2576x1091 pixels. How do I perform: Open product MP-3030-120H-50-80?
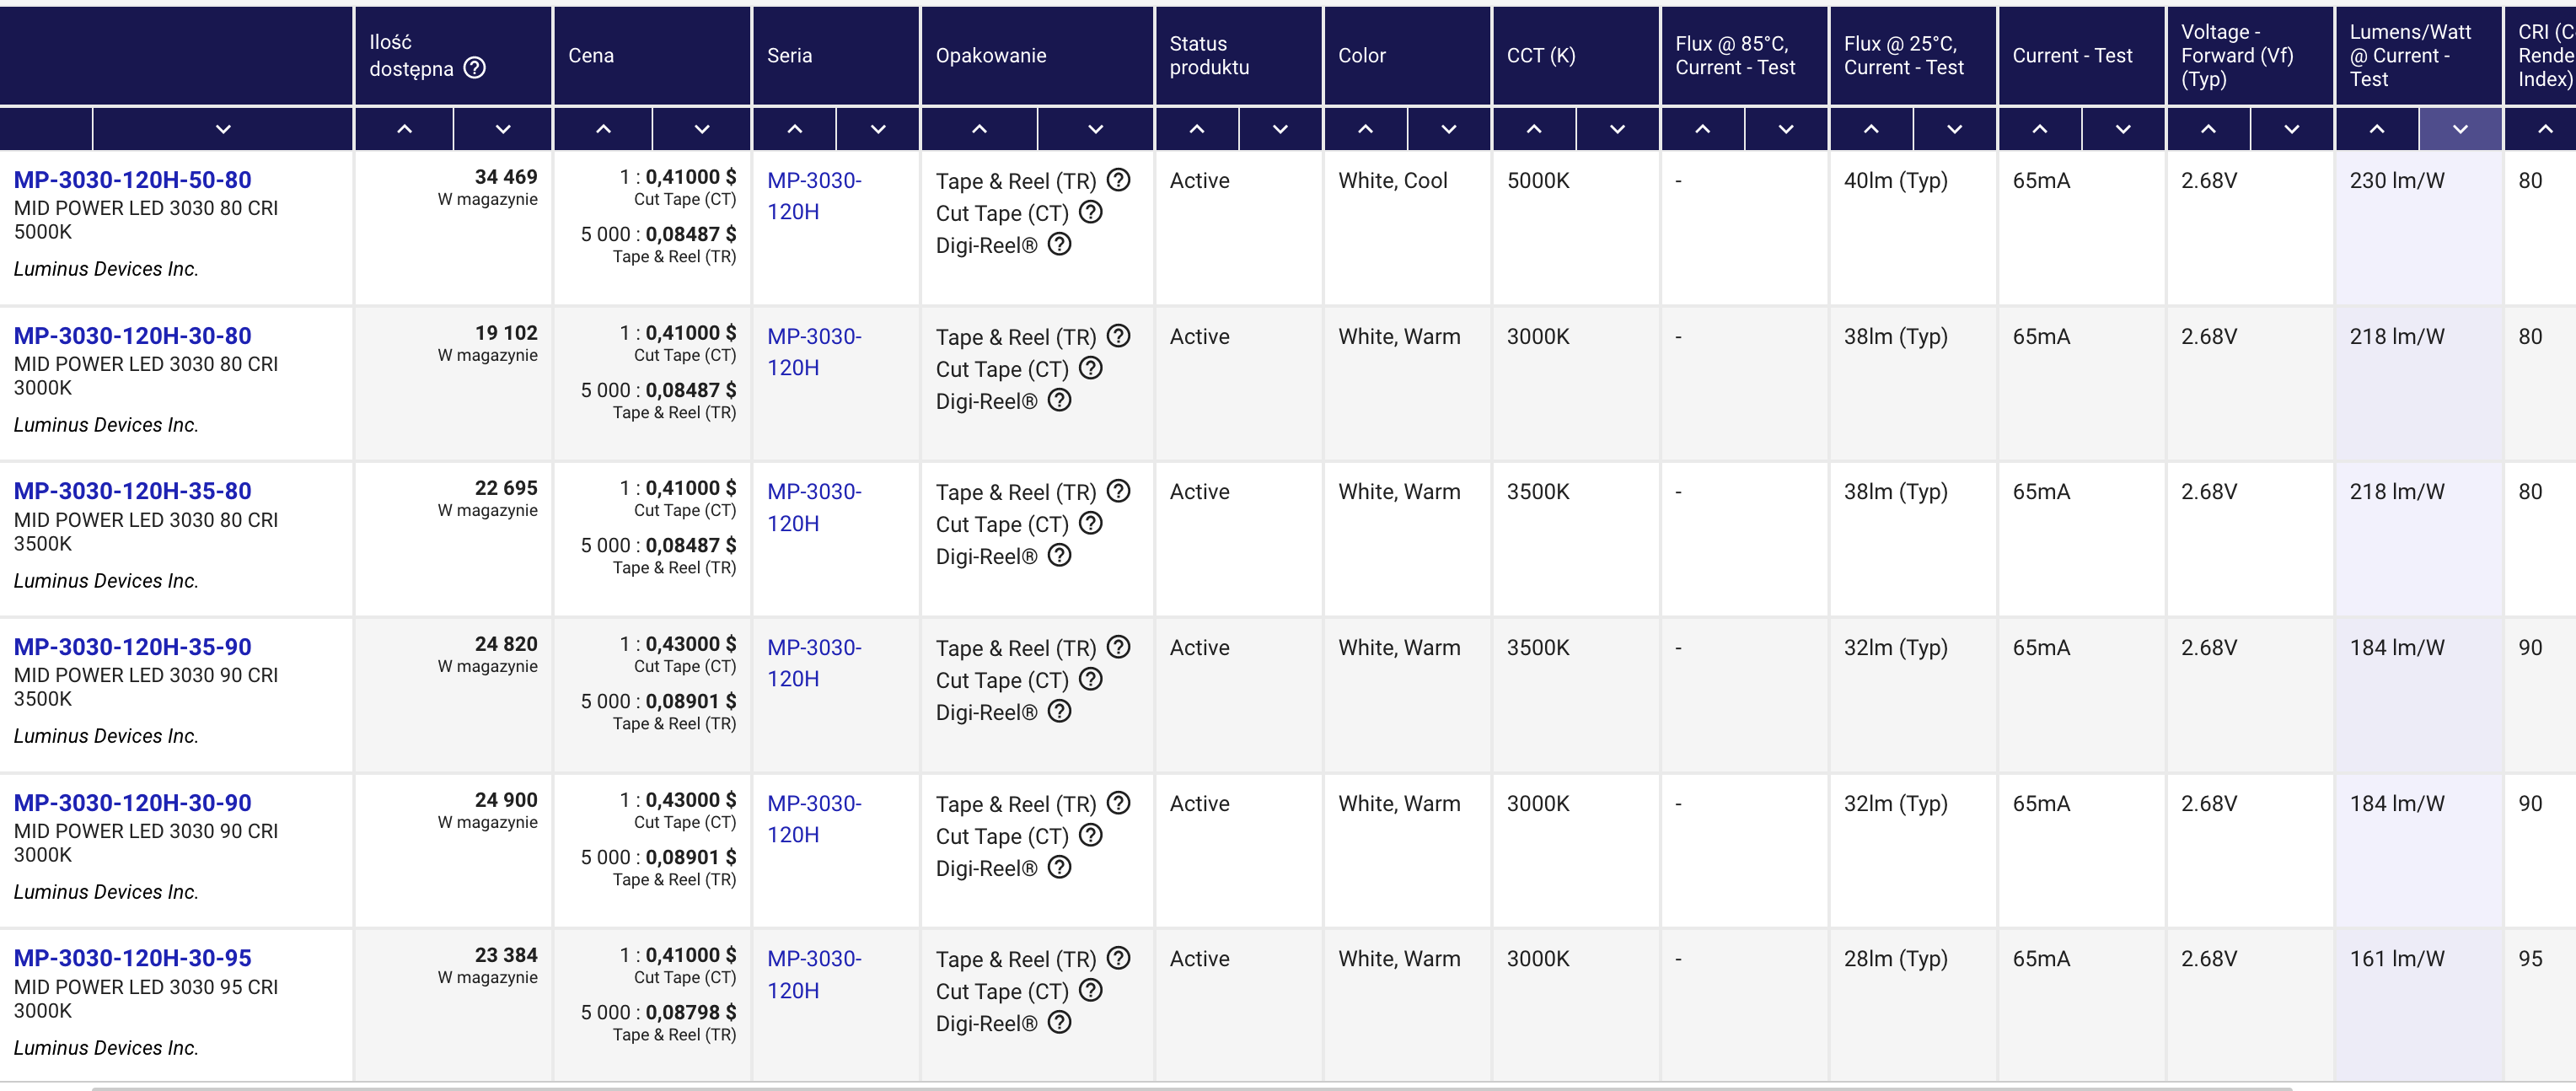click(133, 180)
